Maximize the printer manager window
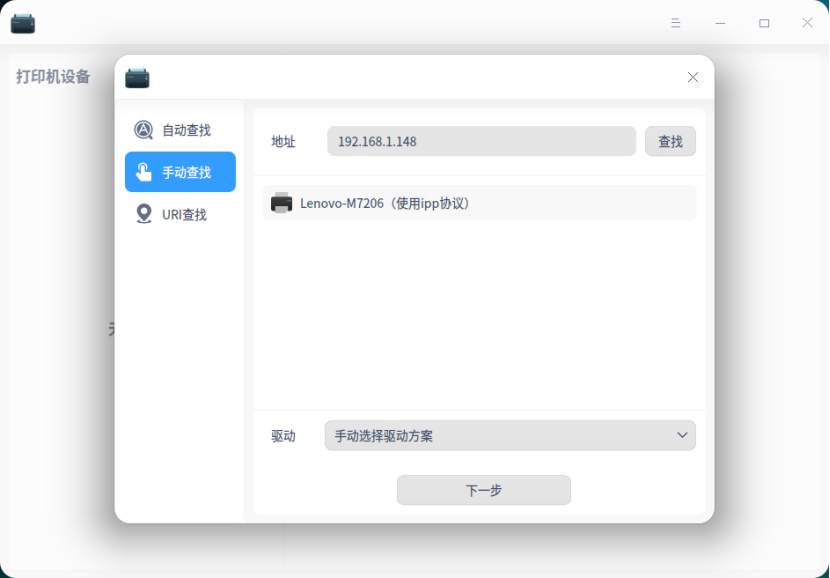Image resolution: width=830 pixels, height=578 pixels. tap(764, 23)
